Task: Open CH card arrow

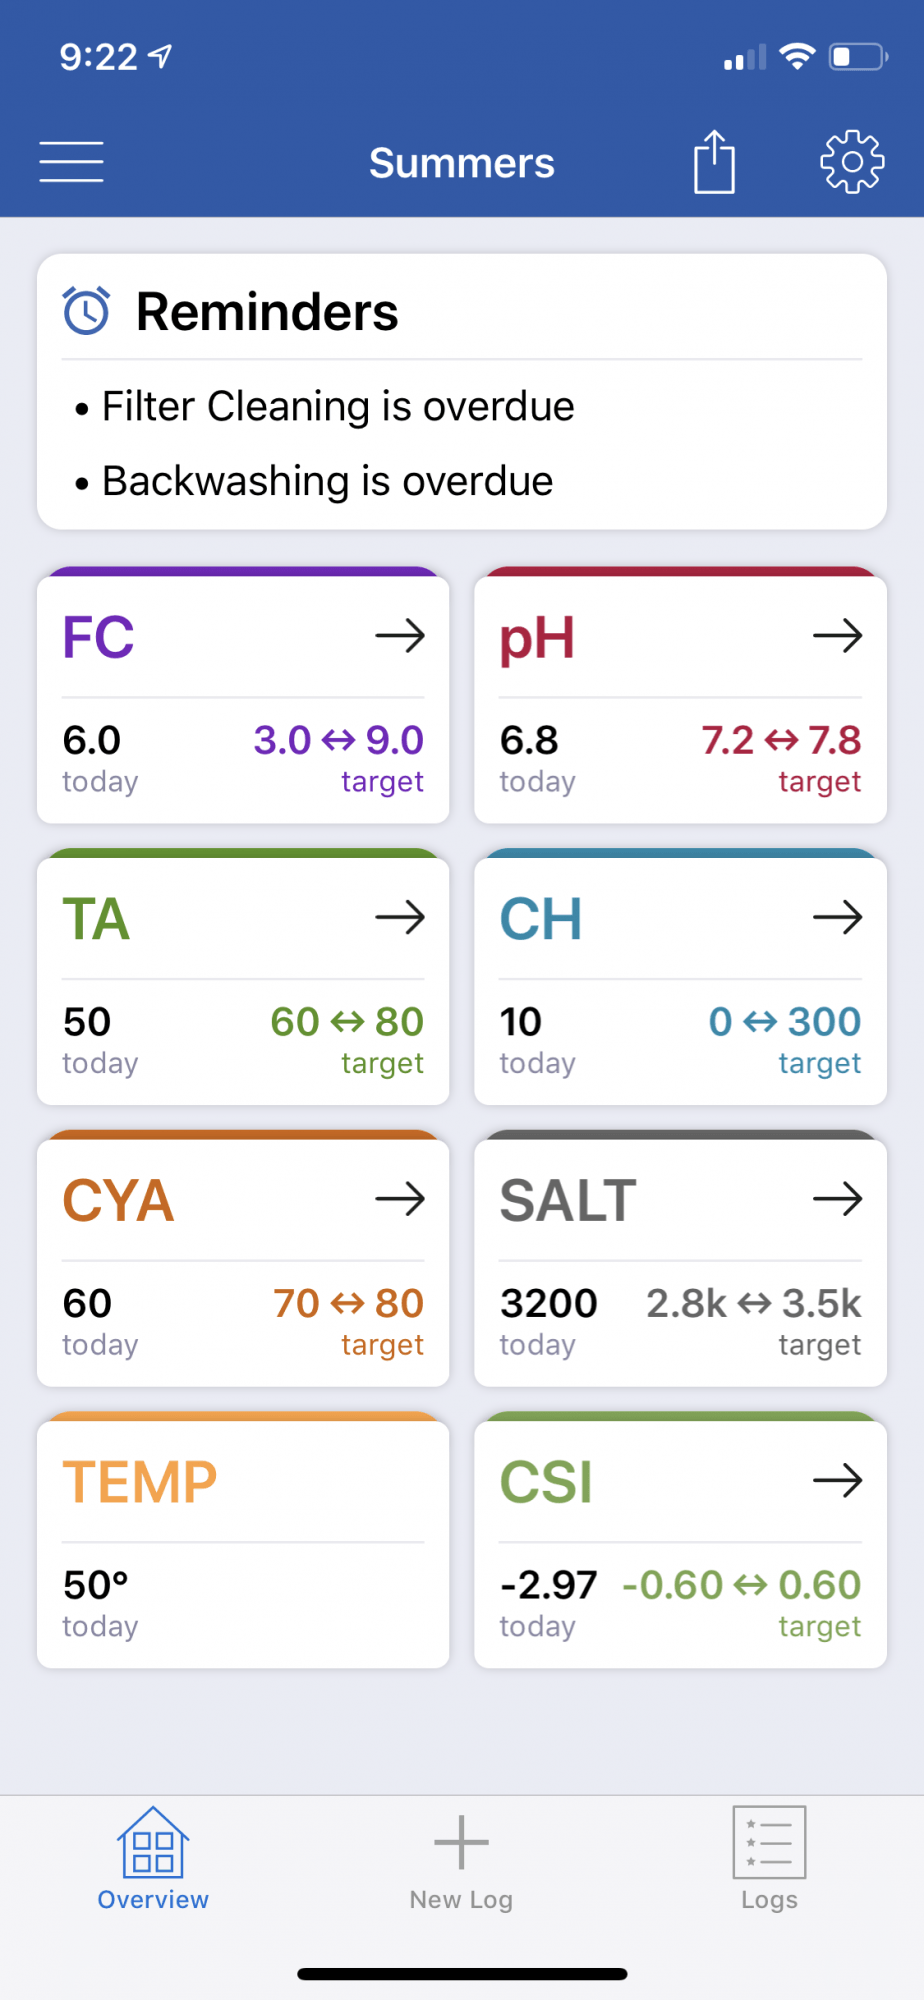Action: (x=838, y=917)
